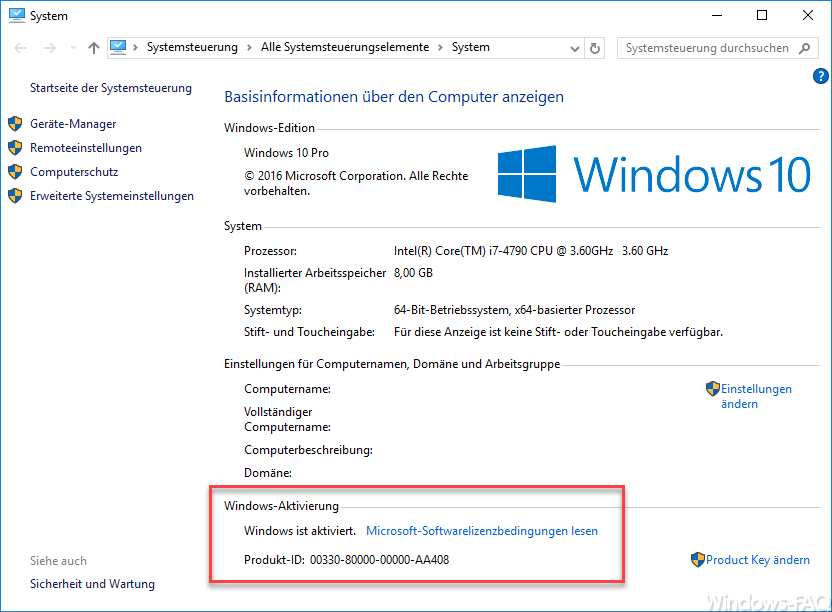832x612 pixels.
Task: Click the shield icon beside Einstellungen ändern
Action: click(x=713, y=389)
